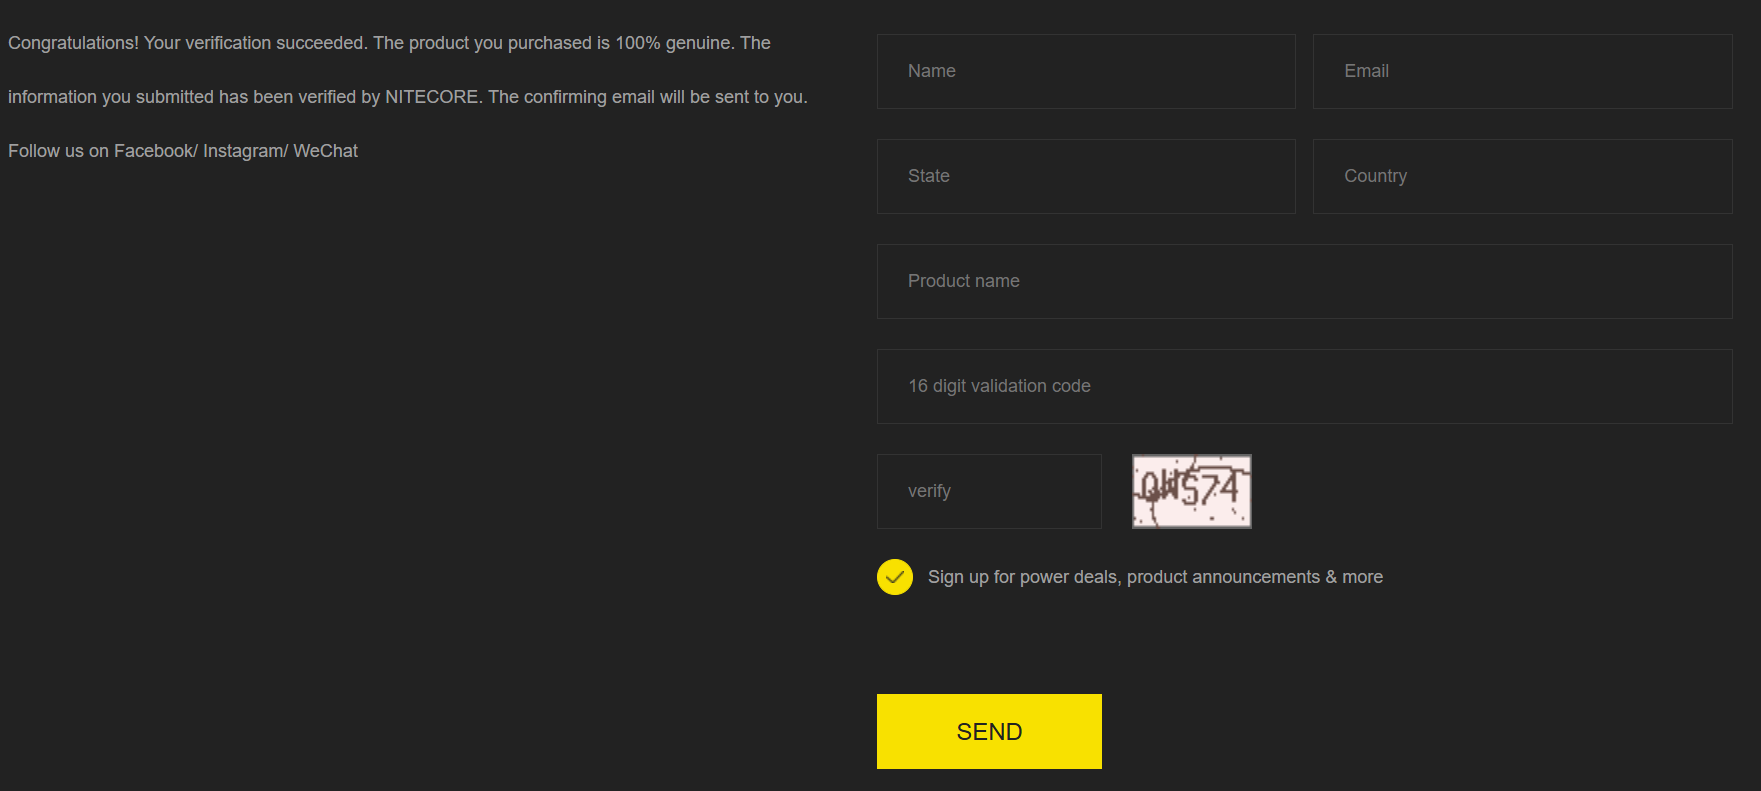1761x791 pixels.
Task: Open the Facebook link
Action: (154, 151)
